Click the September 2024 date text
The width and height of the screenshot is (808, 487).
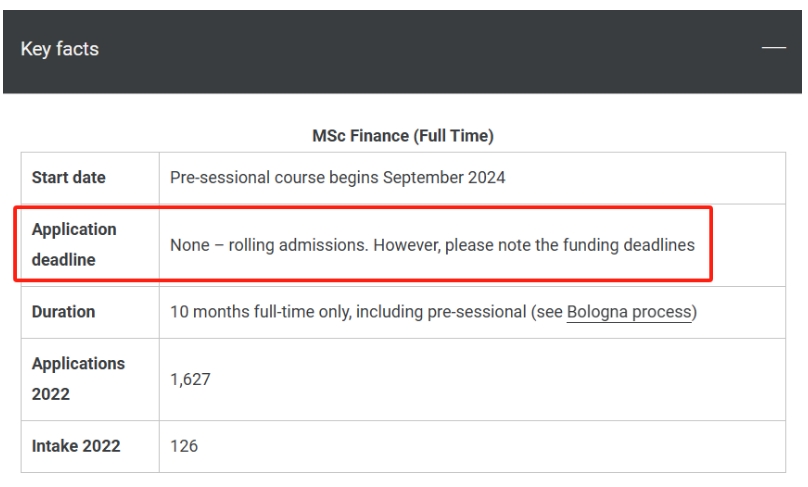click(444, 177)
